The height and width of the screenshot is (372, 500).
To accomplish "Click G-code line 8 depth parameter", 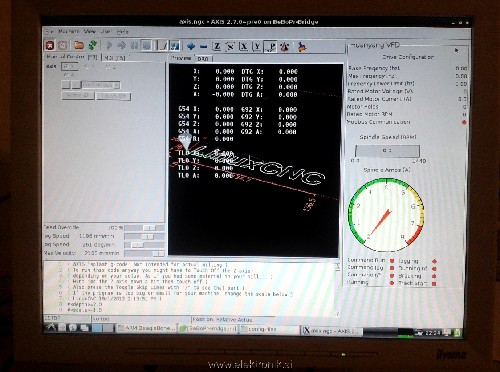I will point(85,304).
